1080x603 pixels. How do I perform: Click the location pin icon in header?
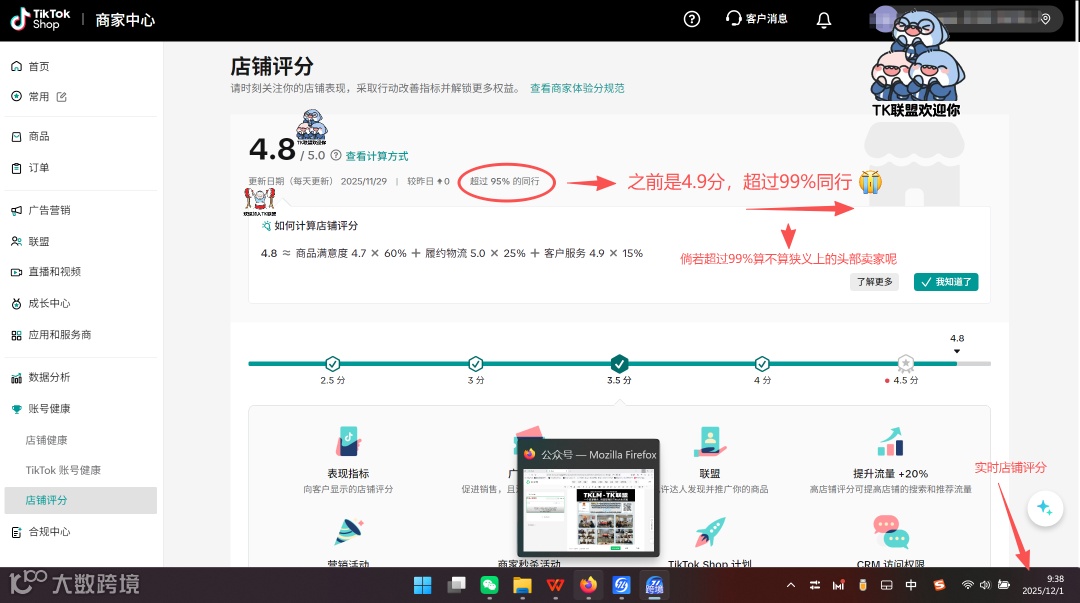tap(1046, 19)
